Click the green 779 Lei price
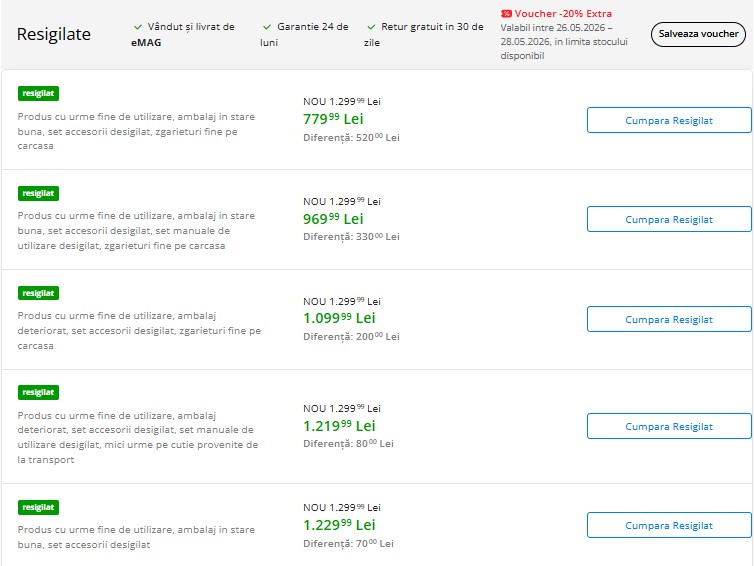Viewport: 754px width, 566px height. [333, 119]
